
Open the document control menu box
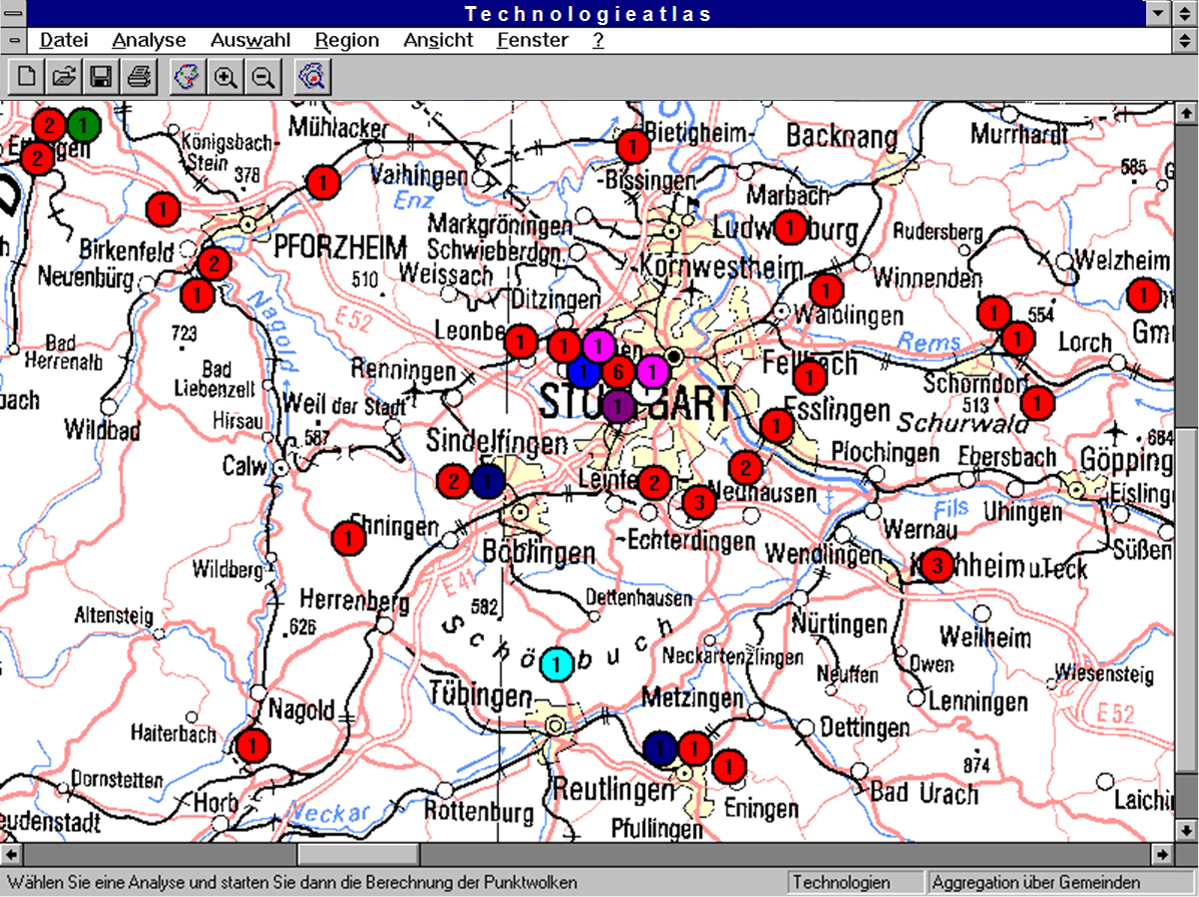coord(14,41)
